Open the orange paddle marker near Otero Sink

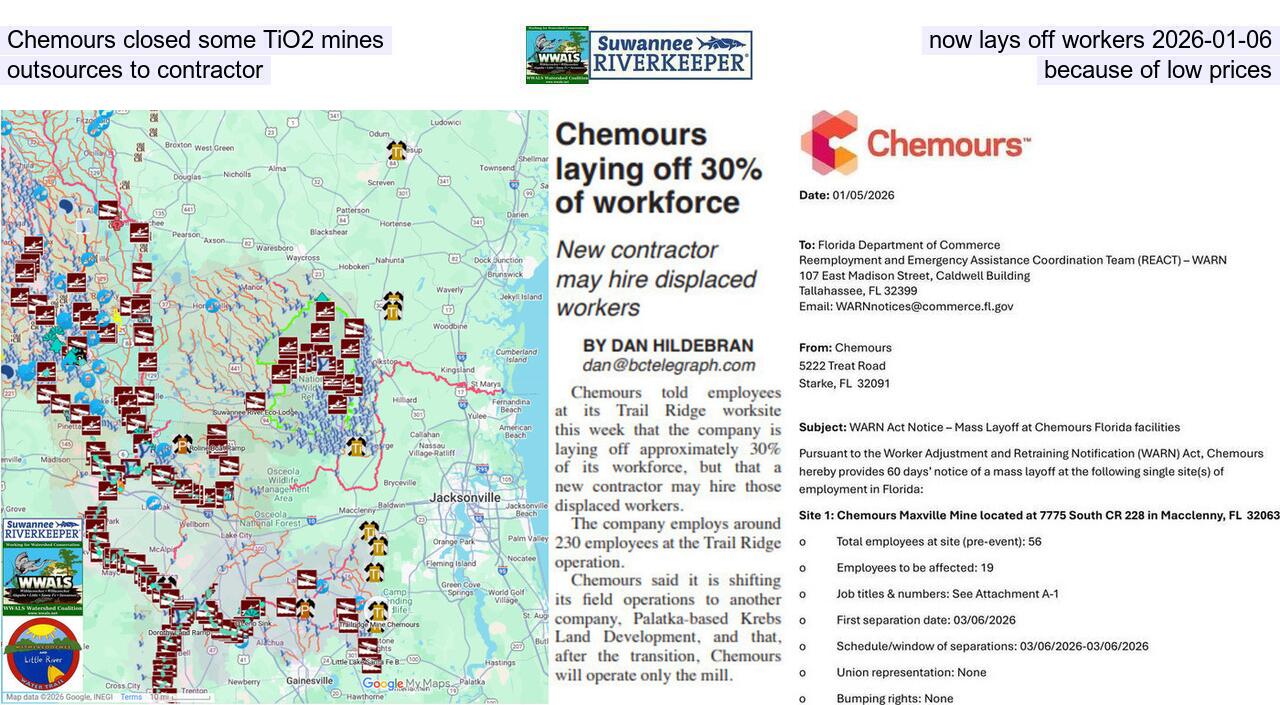pos(304,608)
